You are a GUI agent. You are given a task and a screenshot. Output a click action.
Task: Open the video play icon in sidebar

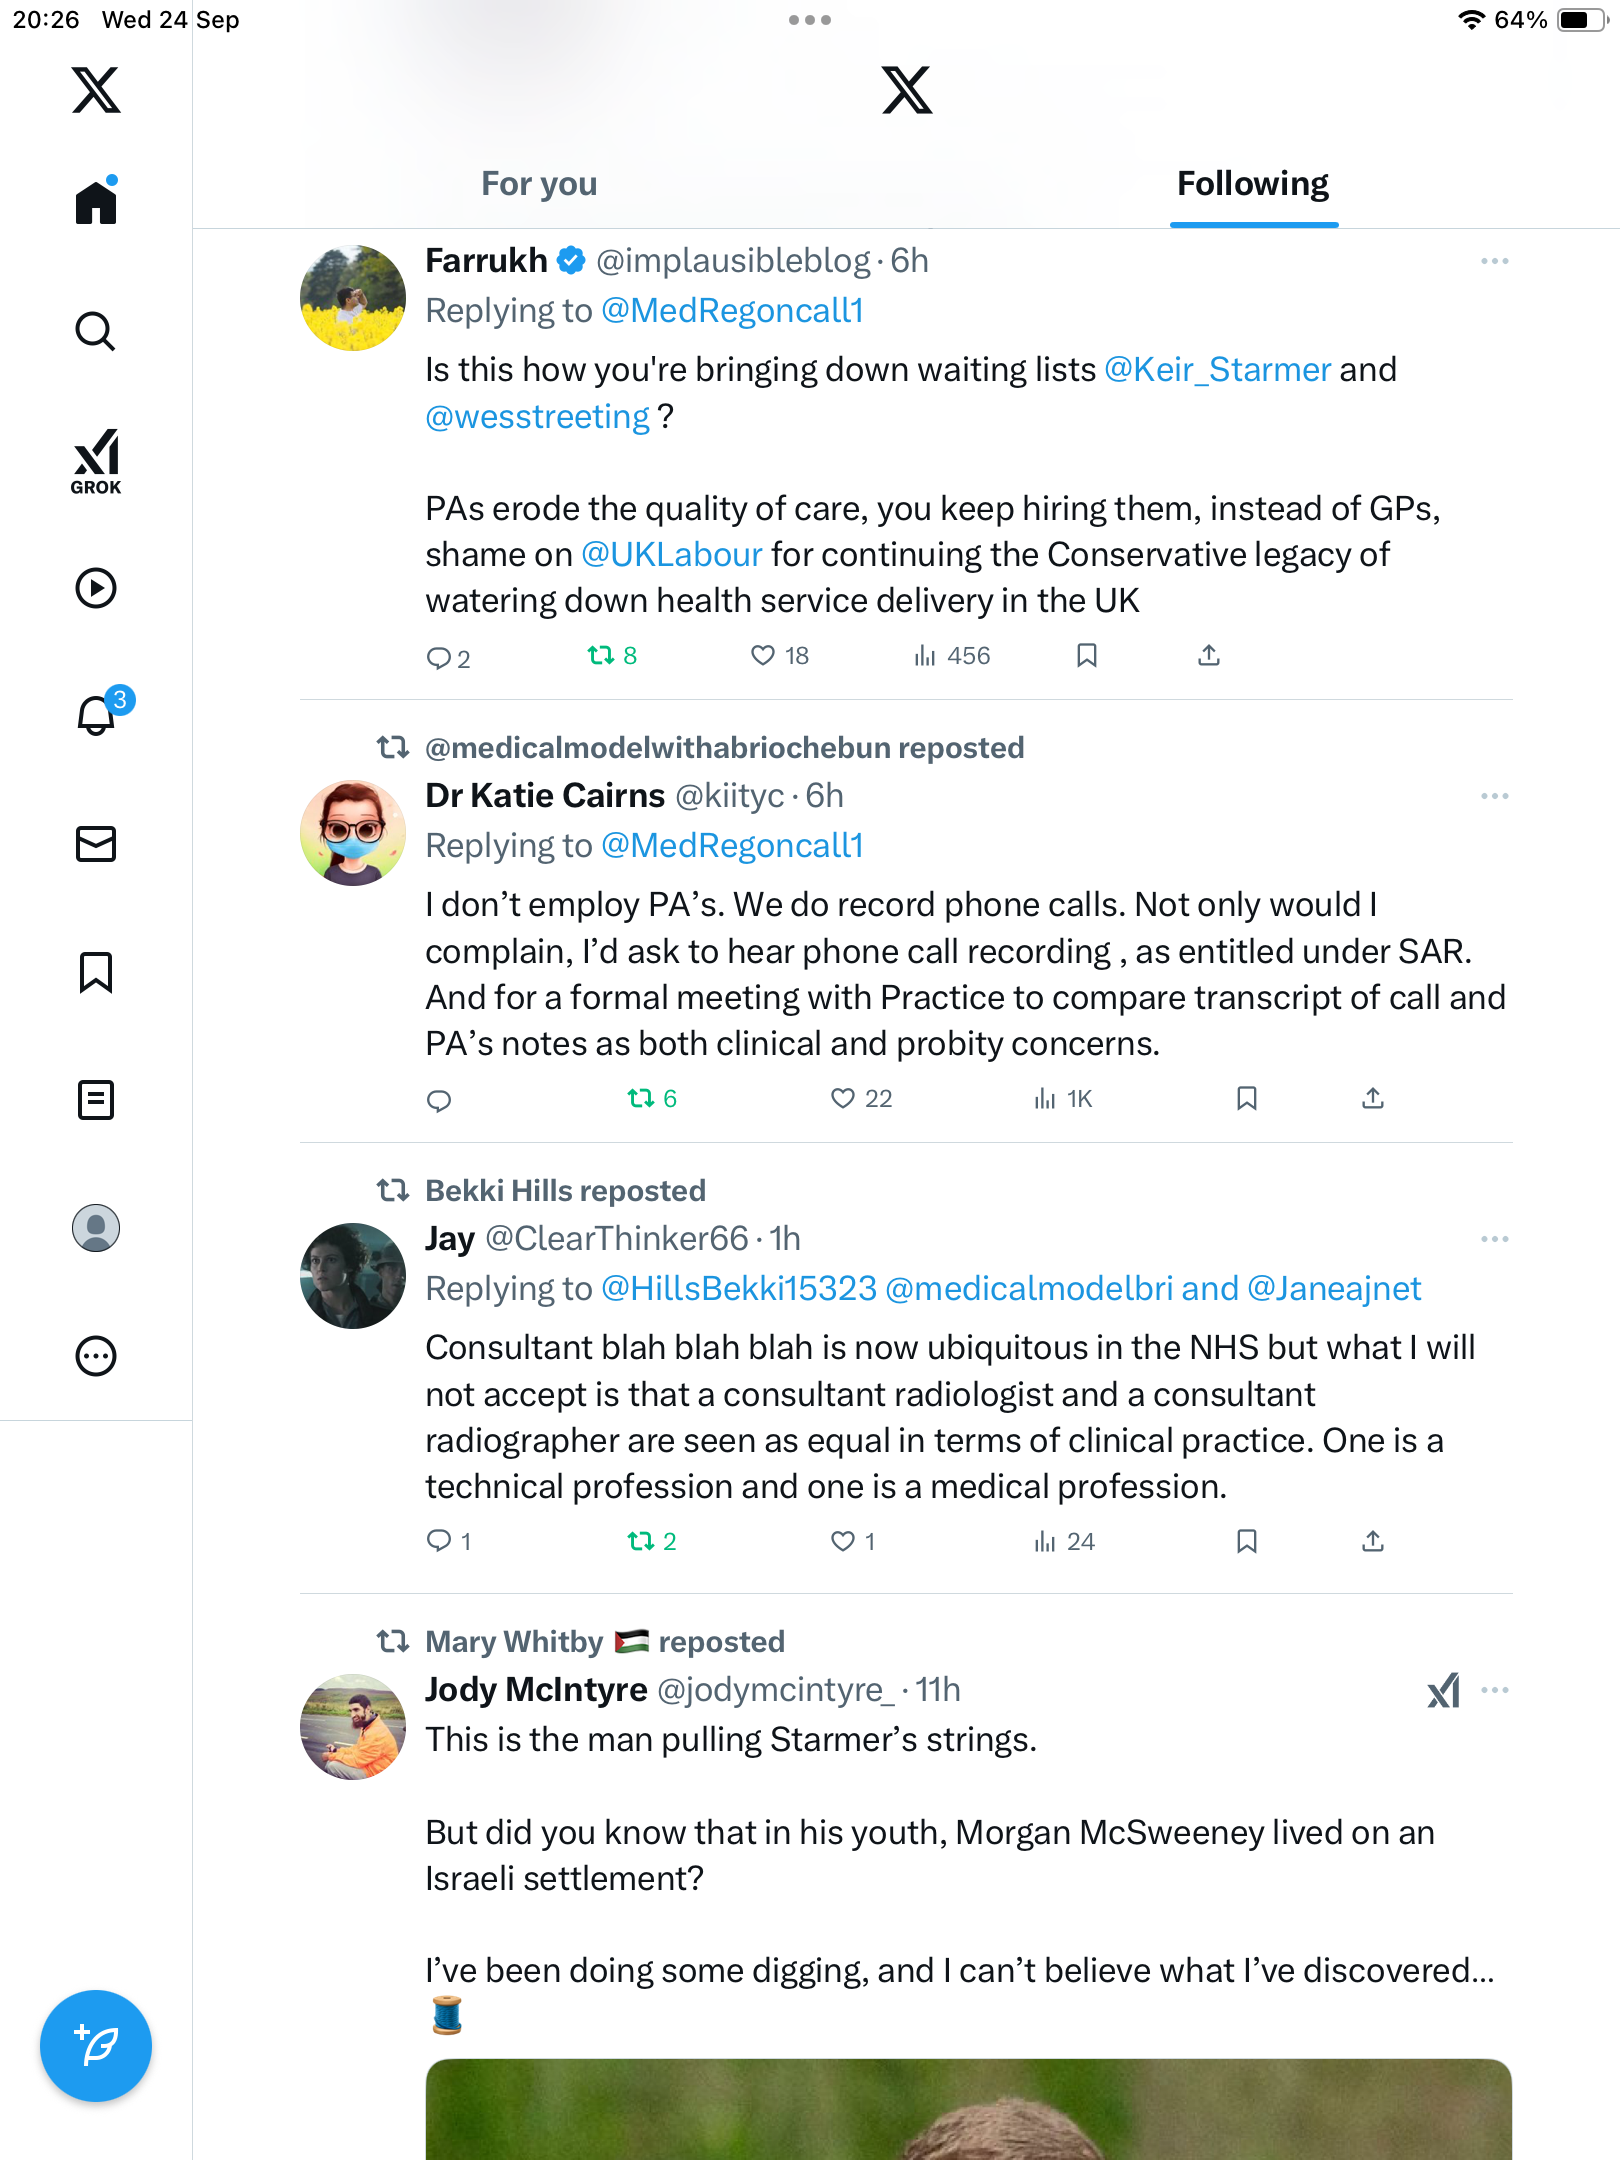[96, 588]
